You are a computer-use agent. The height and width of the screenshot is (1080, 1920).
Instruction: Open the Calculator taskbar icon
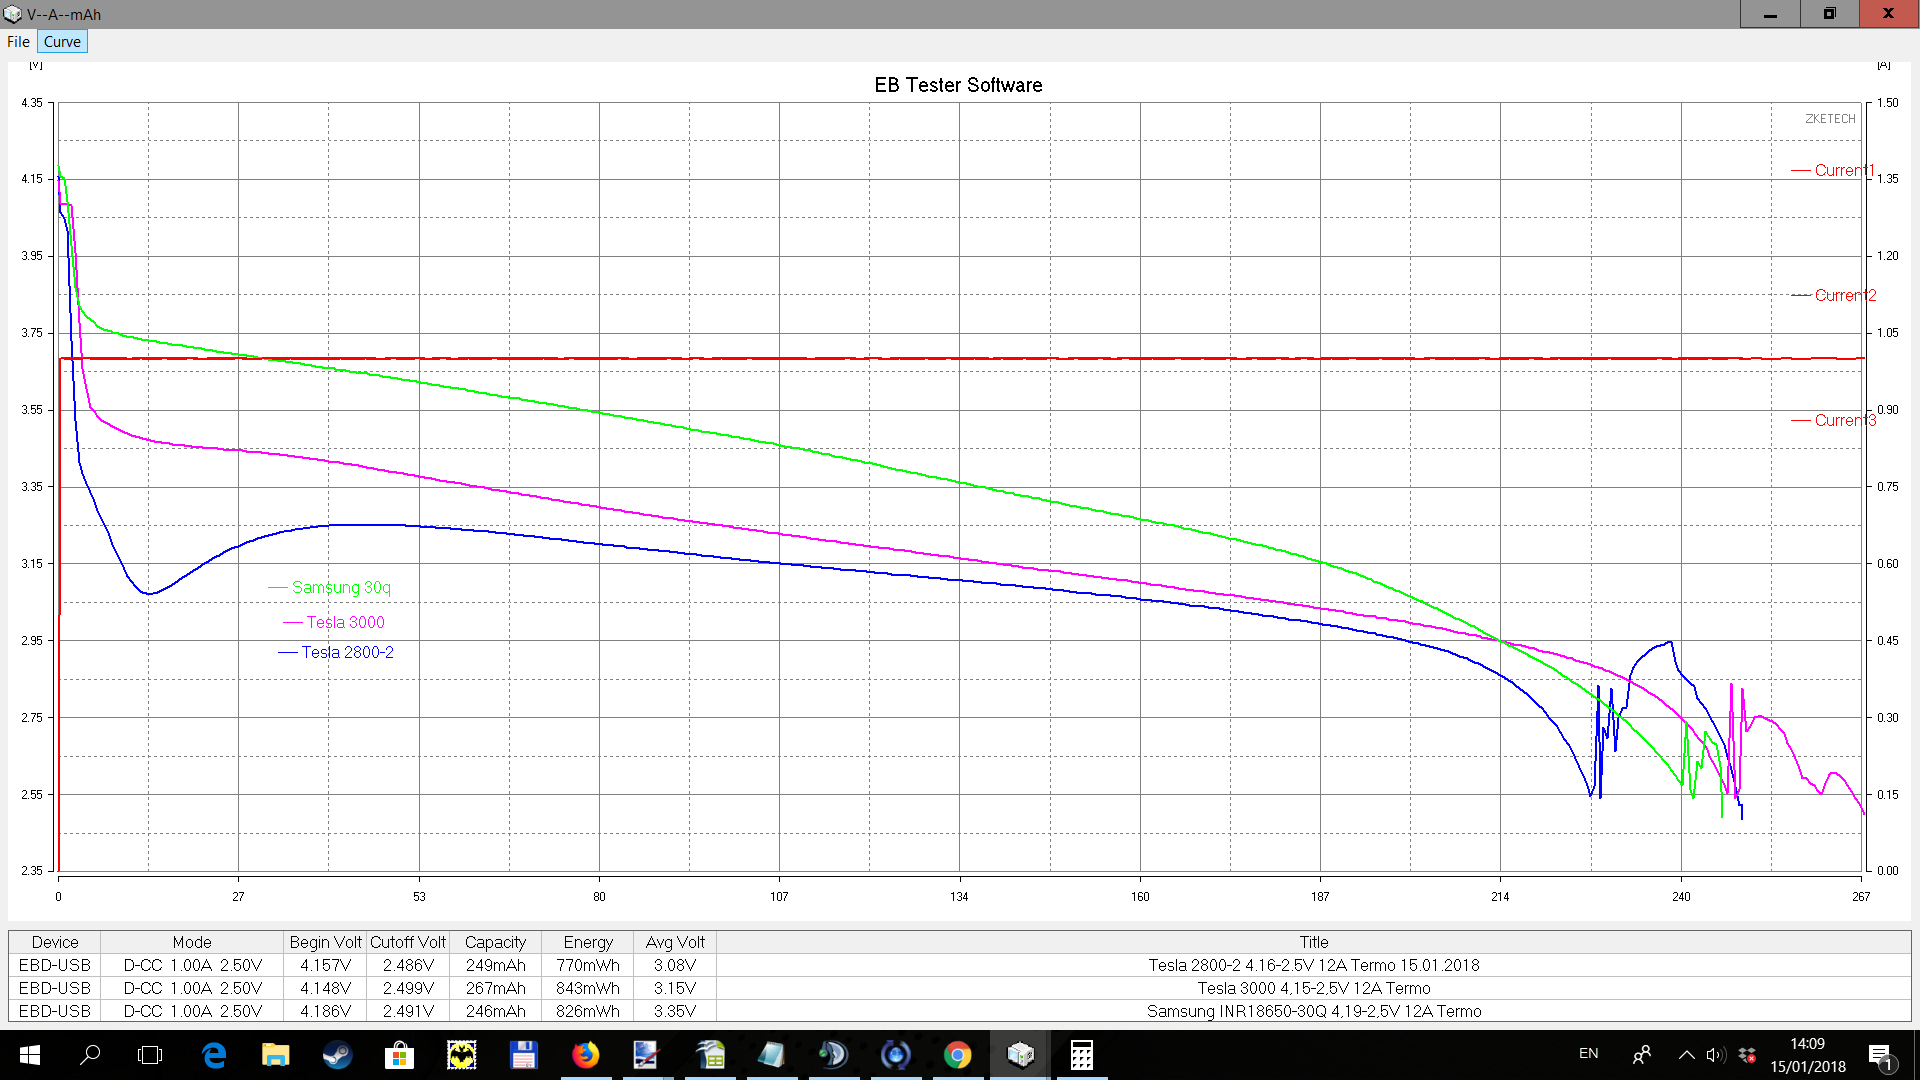(x=1081, y=1055)
